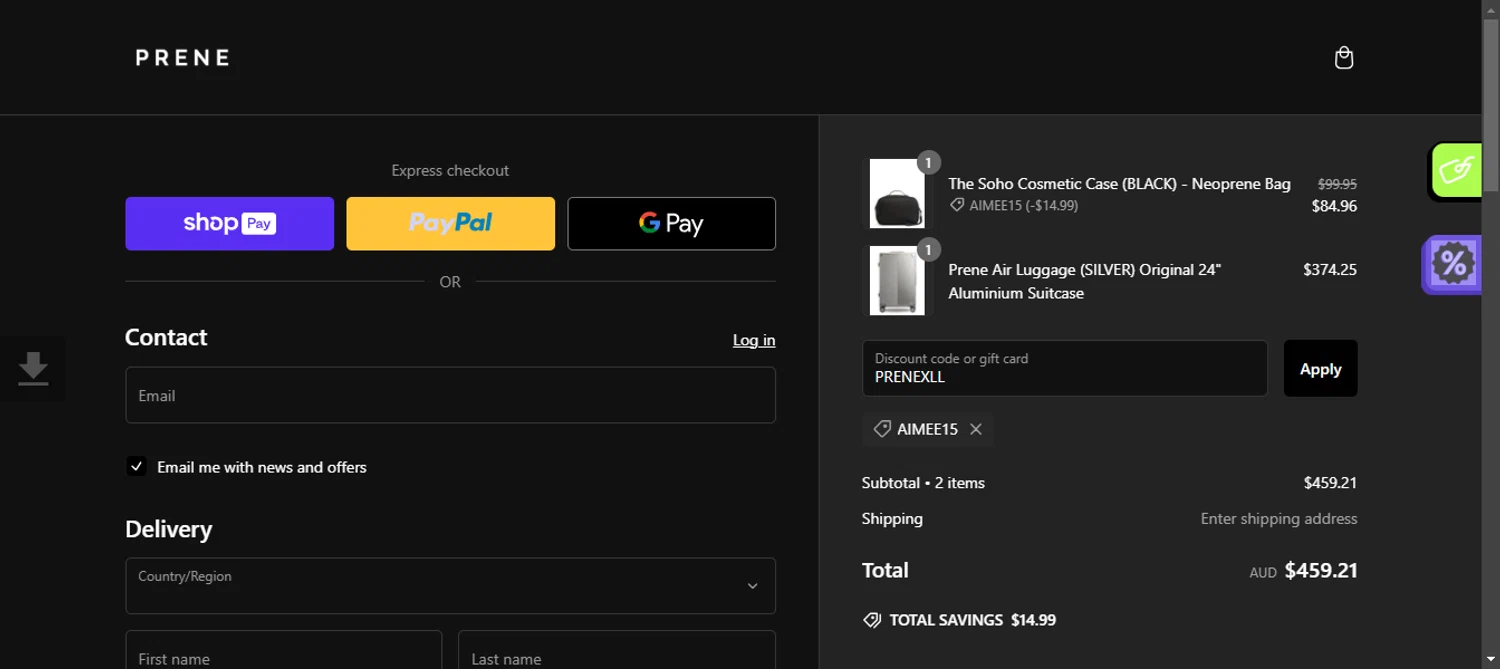Viewport: 1500px width, 669px height.
Task: Click the TOTAL SAVINGS tag icon
Action: [x=872, y=620]
